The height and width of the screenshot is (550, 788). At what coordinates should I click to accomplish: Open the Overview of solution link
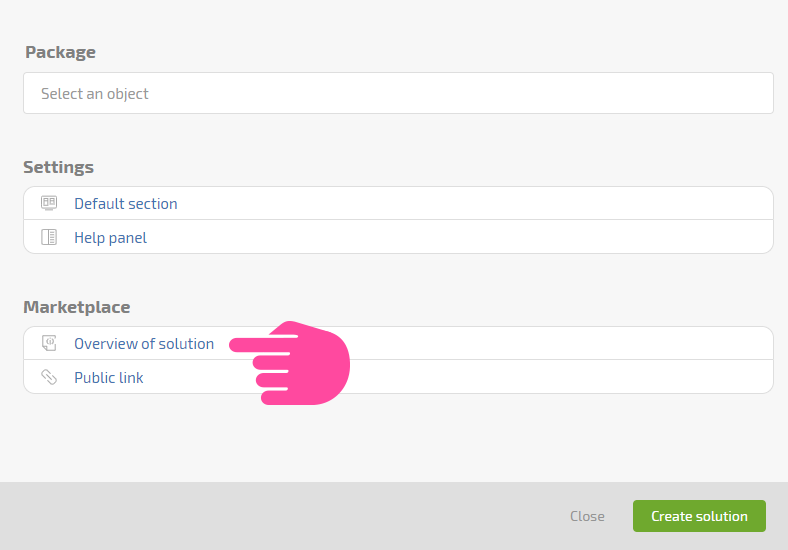[x=144, y=343]
